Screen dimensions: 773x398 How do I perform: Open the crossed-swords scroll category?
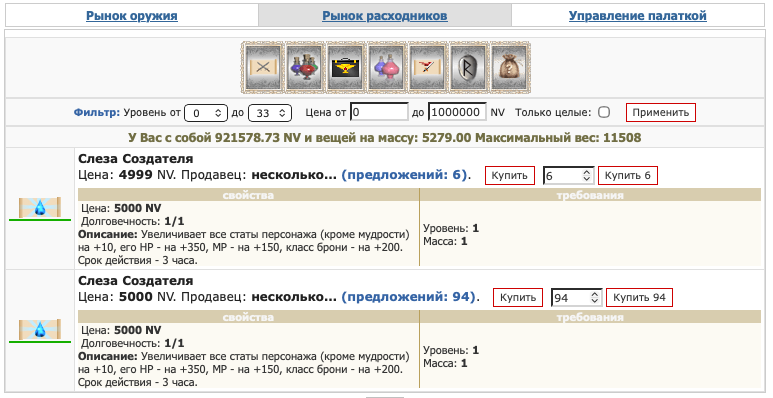263,68
